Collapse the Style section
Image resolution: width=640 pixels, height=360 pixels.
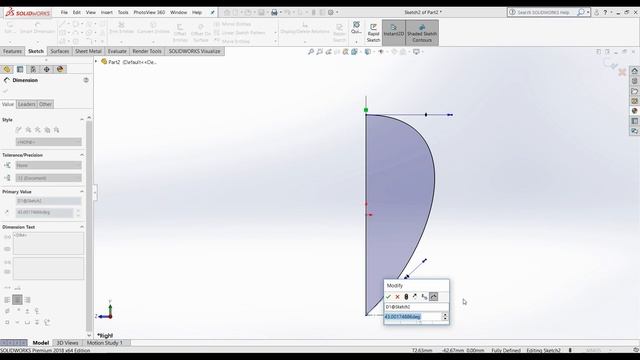tap(82, 120)
